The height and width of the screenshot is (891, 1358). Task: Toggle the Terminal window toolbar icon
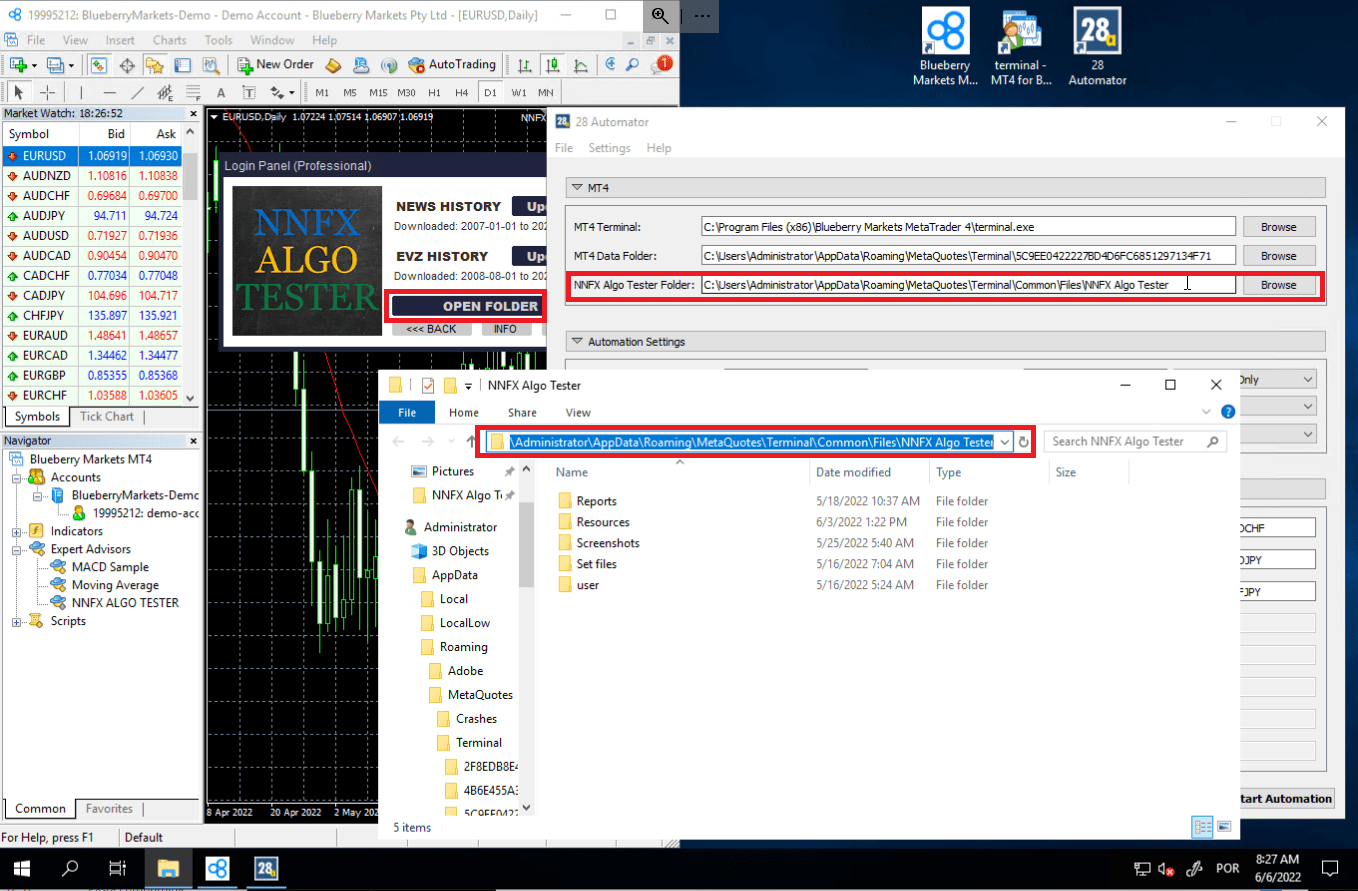pos(182,65)
